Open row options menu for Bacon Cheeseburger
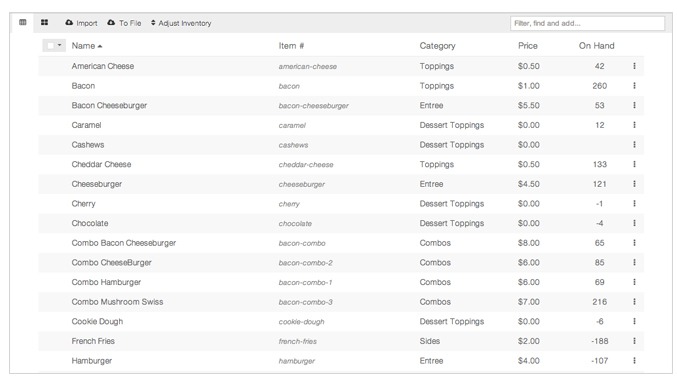The width and height of the screenshot is (677, 385). [x=634, y=105]
